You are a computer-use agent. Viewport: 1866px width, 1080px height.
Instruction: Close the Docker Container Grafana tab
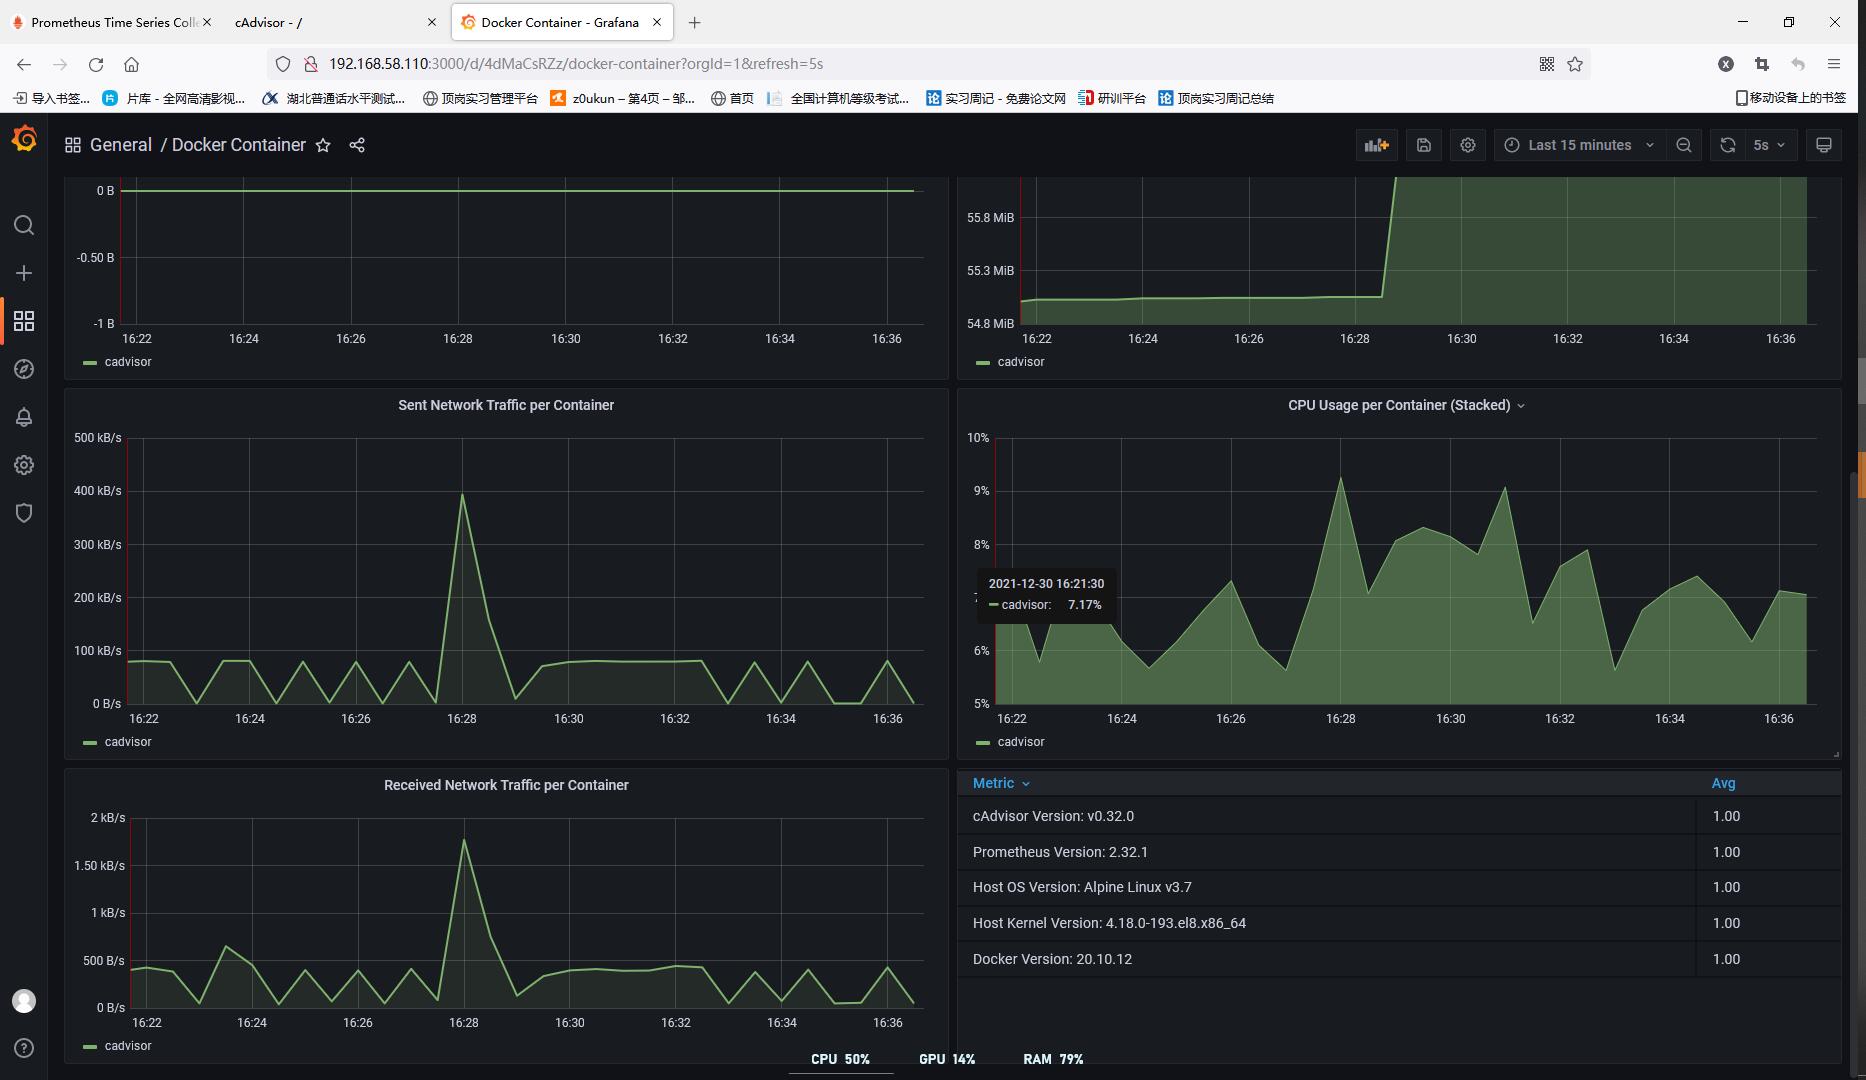[657, 22]
